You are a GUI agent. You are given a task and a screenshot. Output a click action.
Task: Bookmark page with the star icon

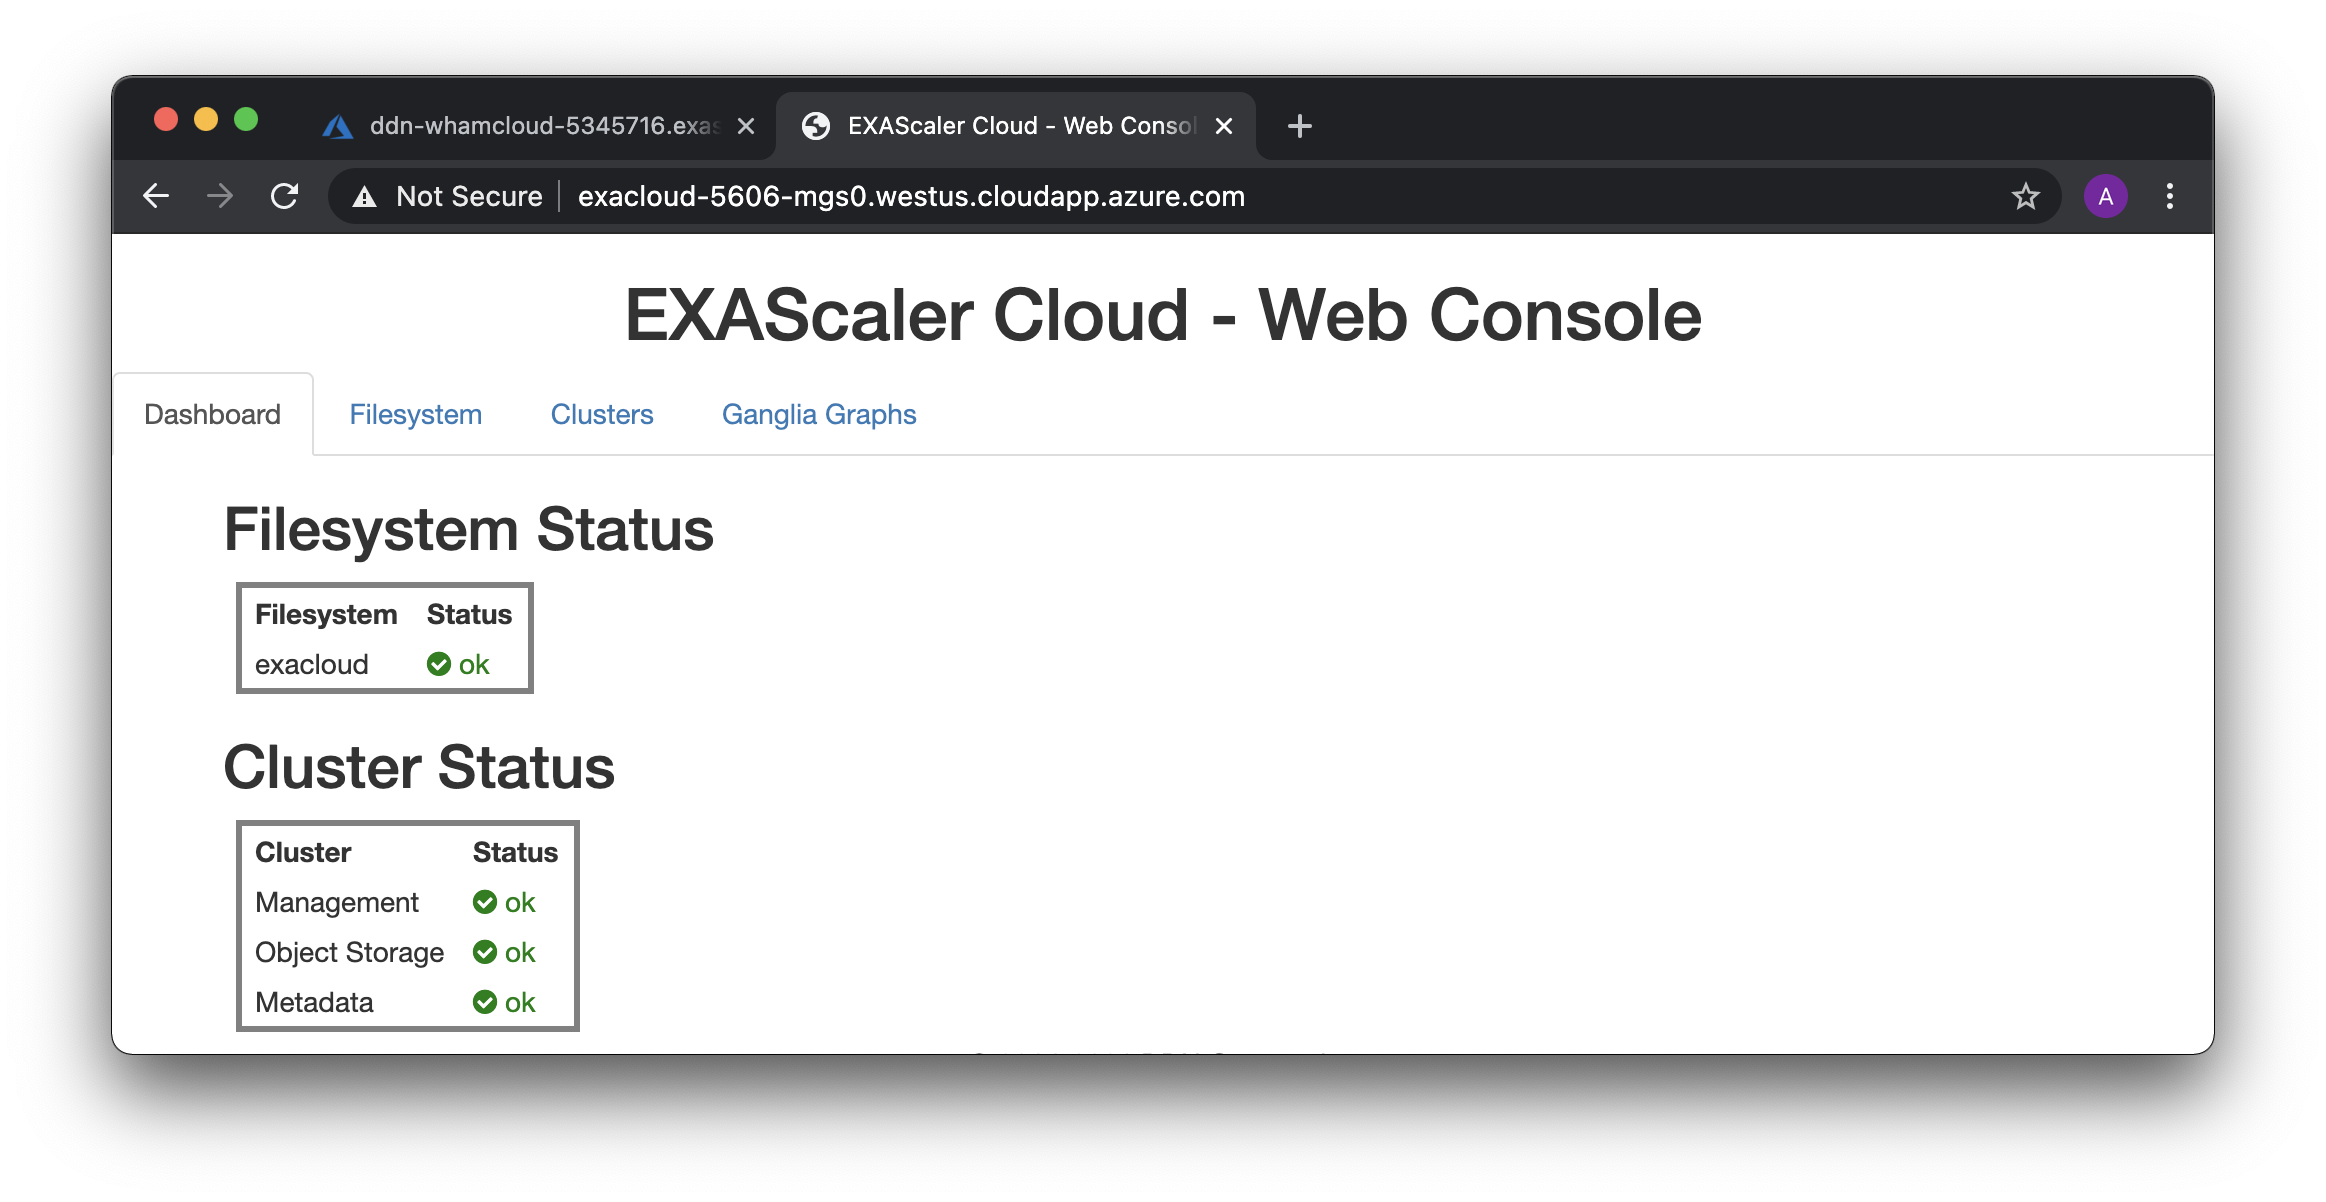tap(2025, 196)
